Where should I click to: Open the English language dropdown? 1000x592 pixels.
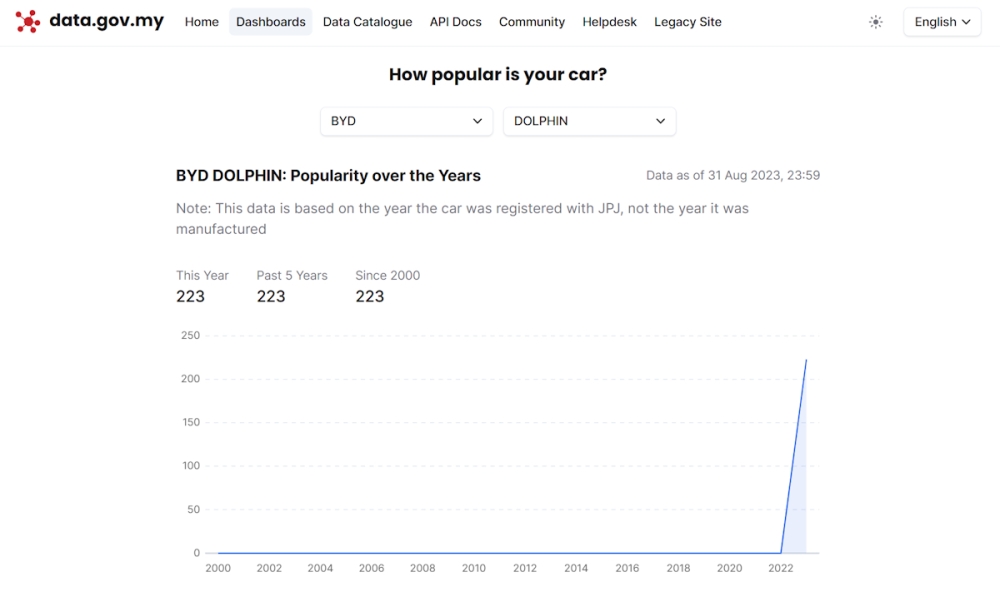[x=942, y=22]
